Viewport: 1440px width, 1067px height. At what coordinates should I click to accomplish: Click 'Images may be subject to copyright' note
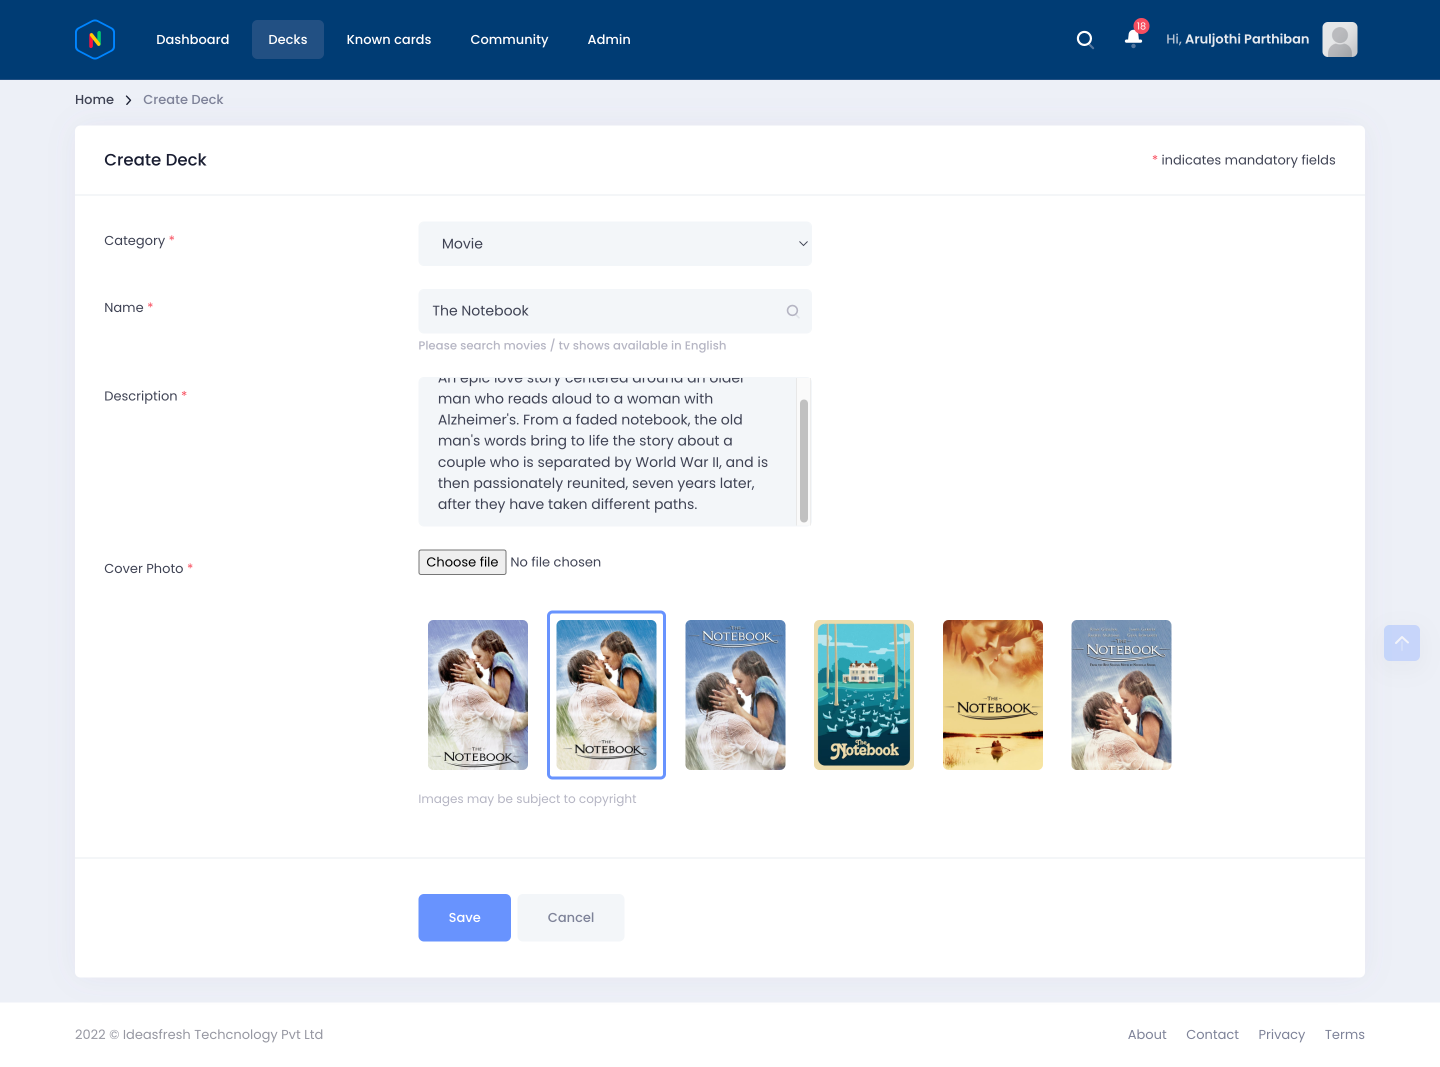[x=527, y=799]
